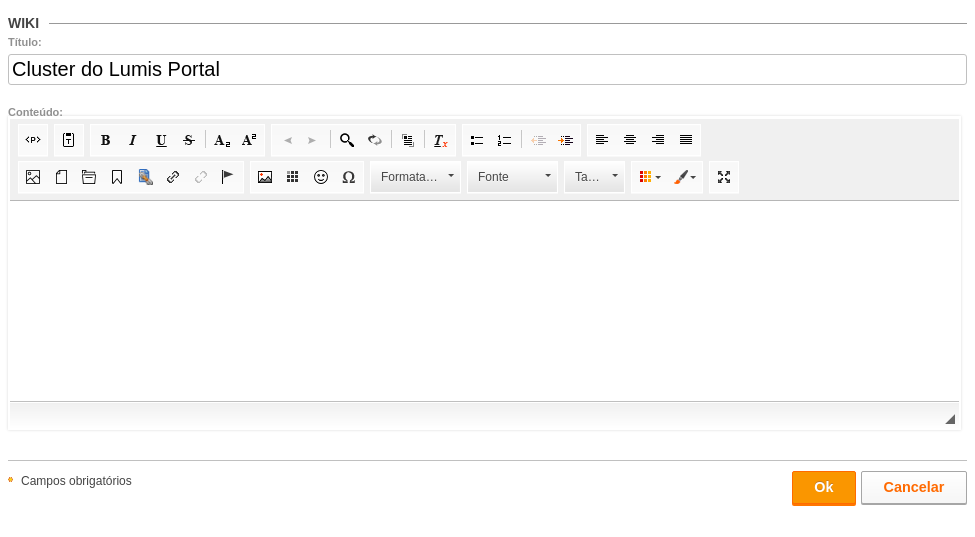
Task: Insert an anchor with the flag icon
Action: point(228,177)
